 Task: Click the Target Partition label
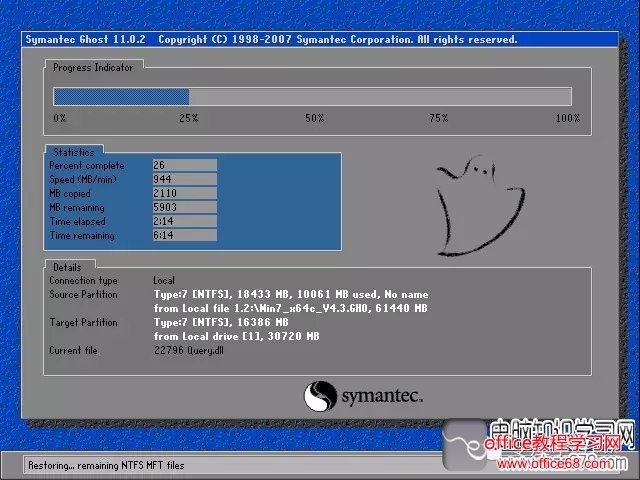pyautogui.click(x=83, y=322)
